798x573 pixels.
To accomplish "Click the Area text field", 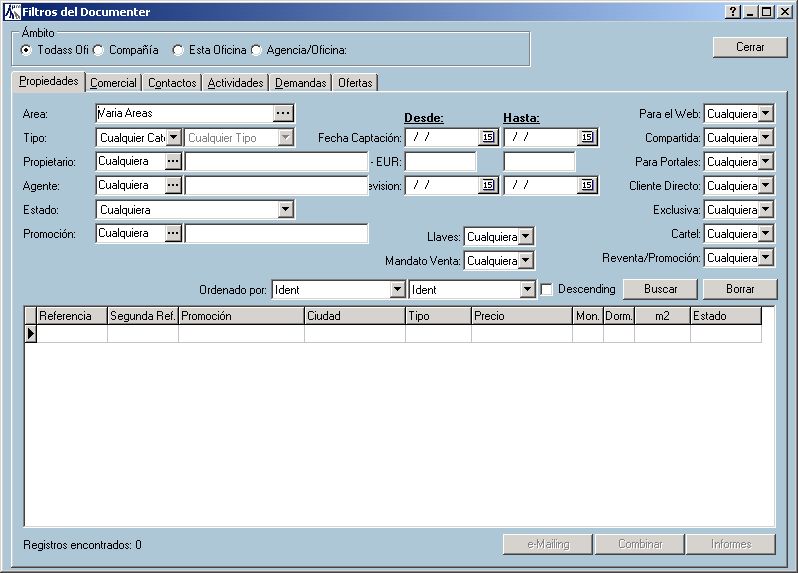I will 185,113.
